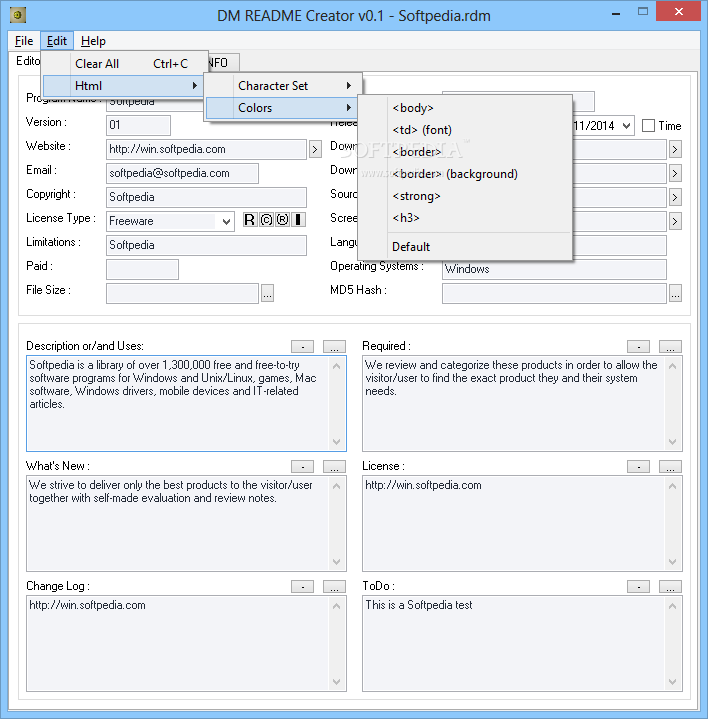Click arrow button right of Screenshot field
This screenshot has width=708, height=719.
click(675, 221)
